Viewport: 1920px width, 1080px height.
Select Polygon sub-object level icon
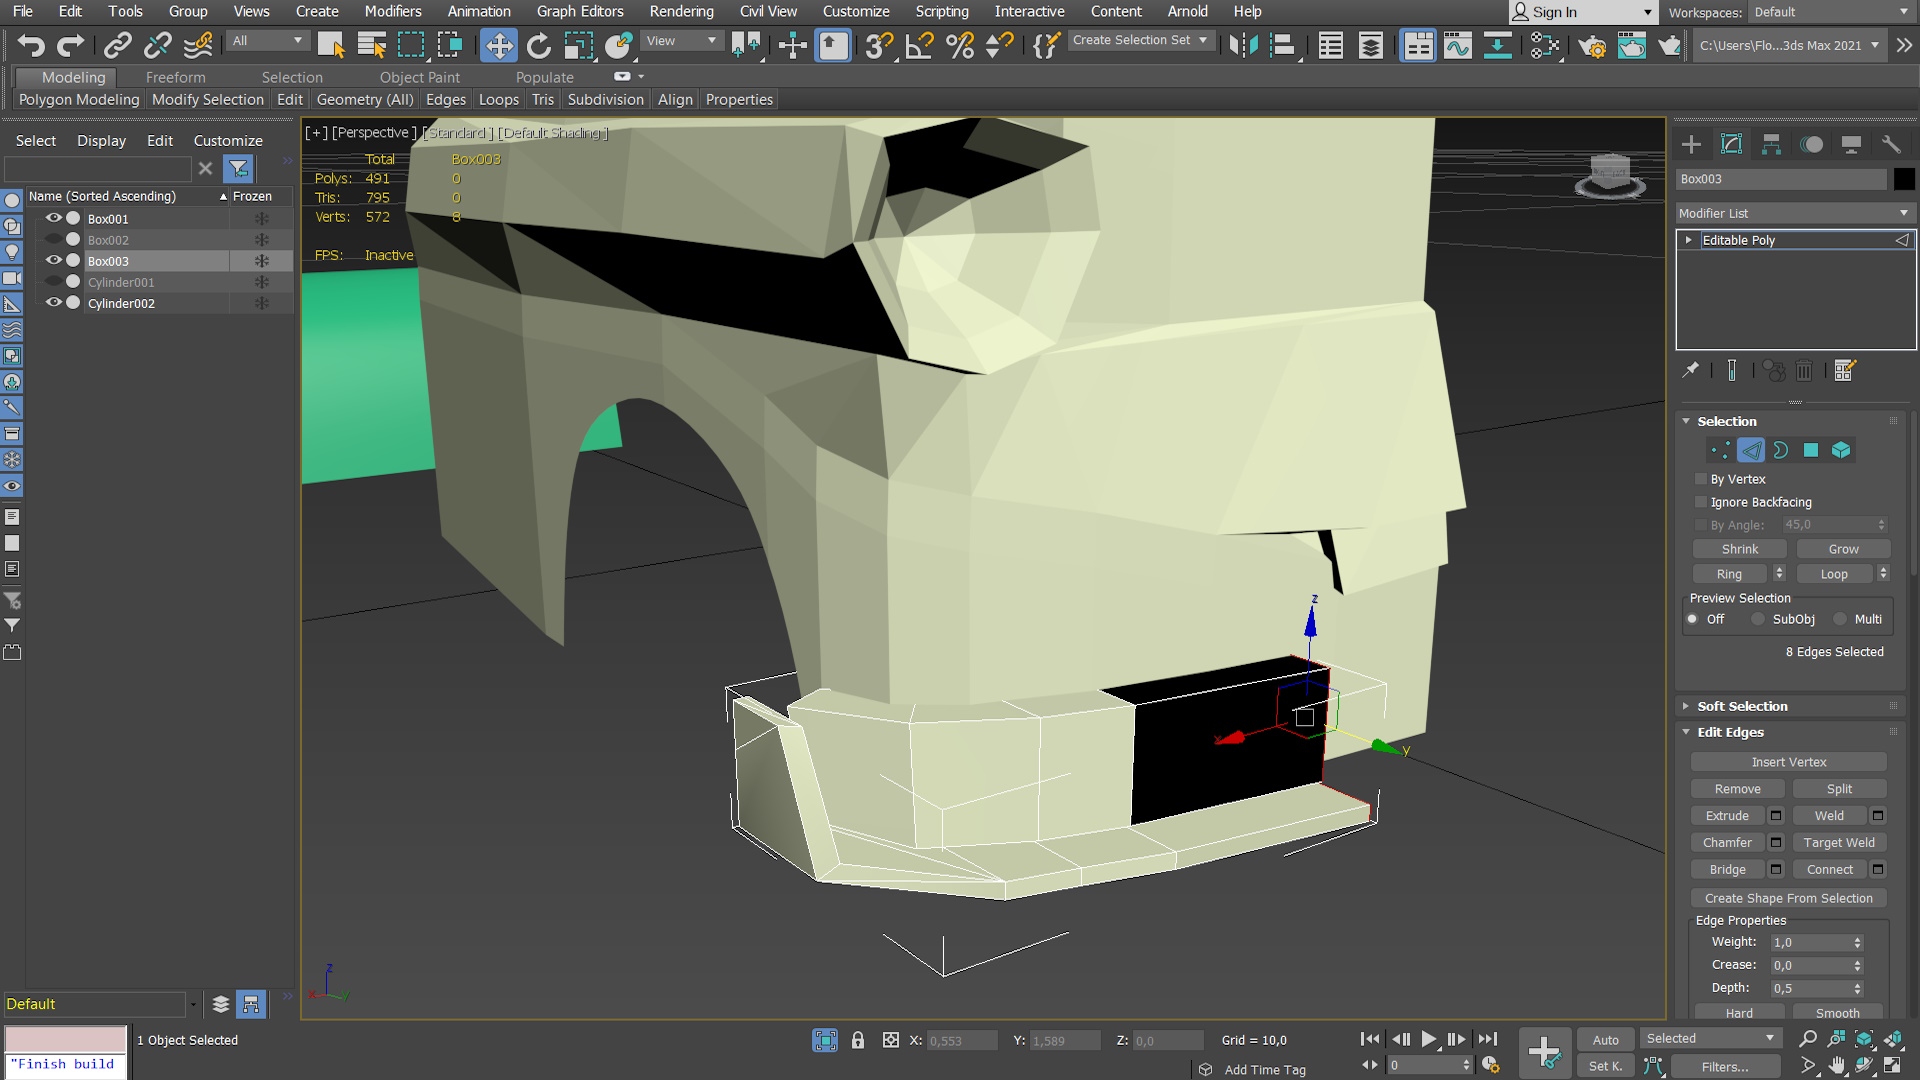tap(1811, 451)
